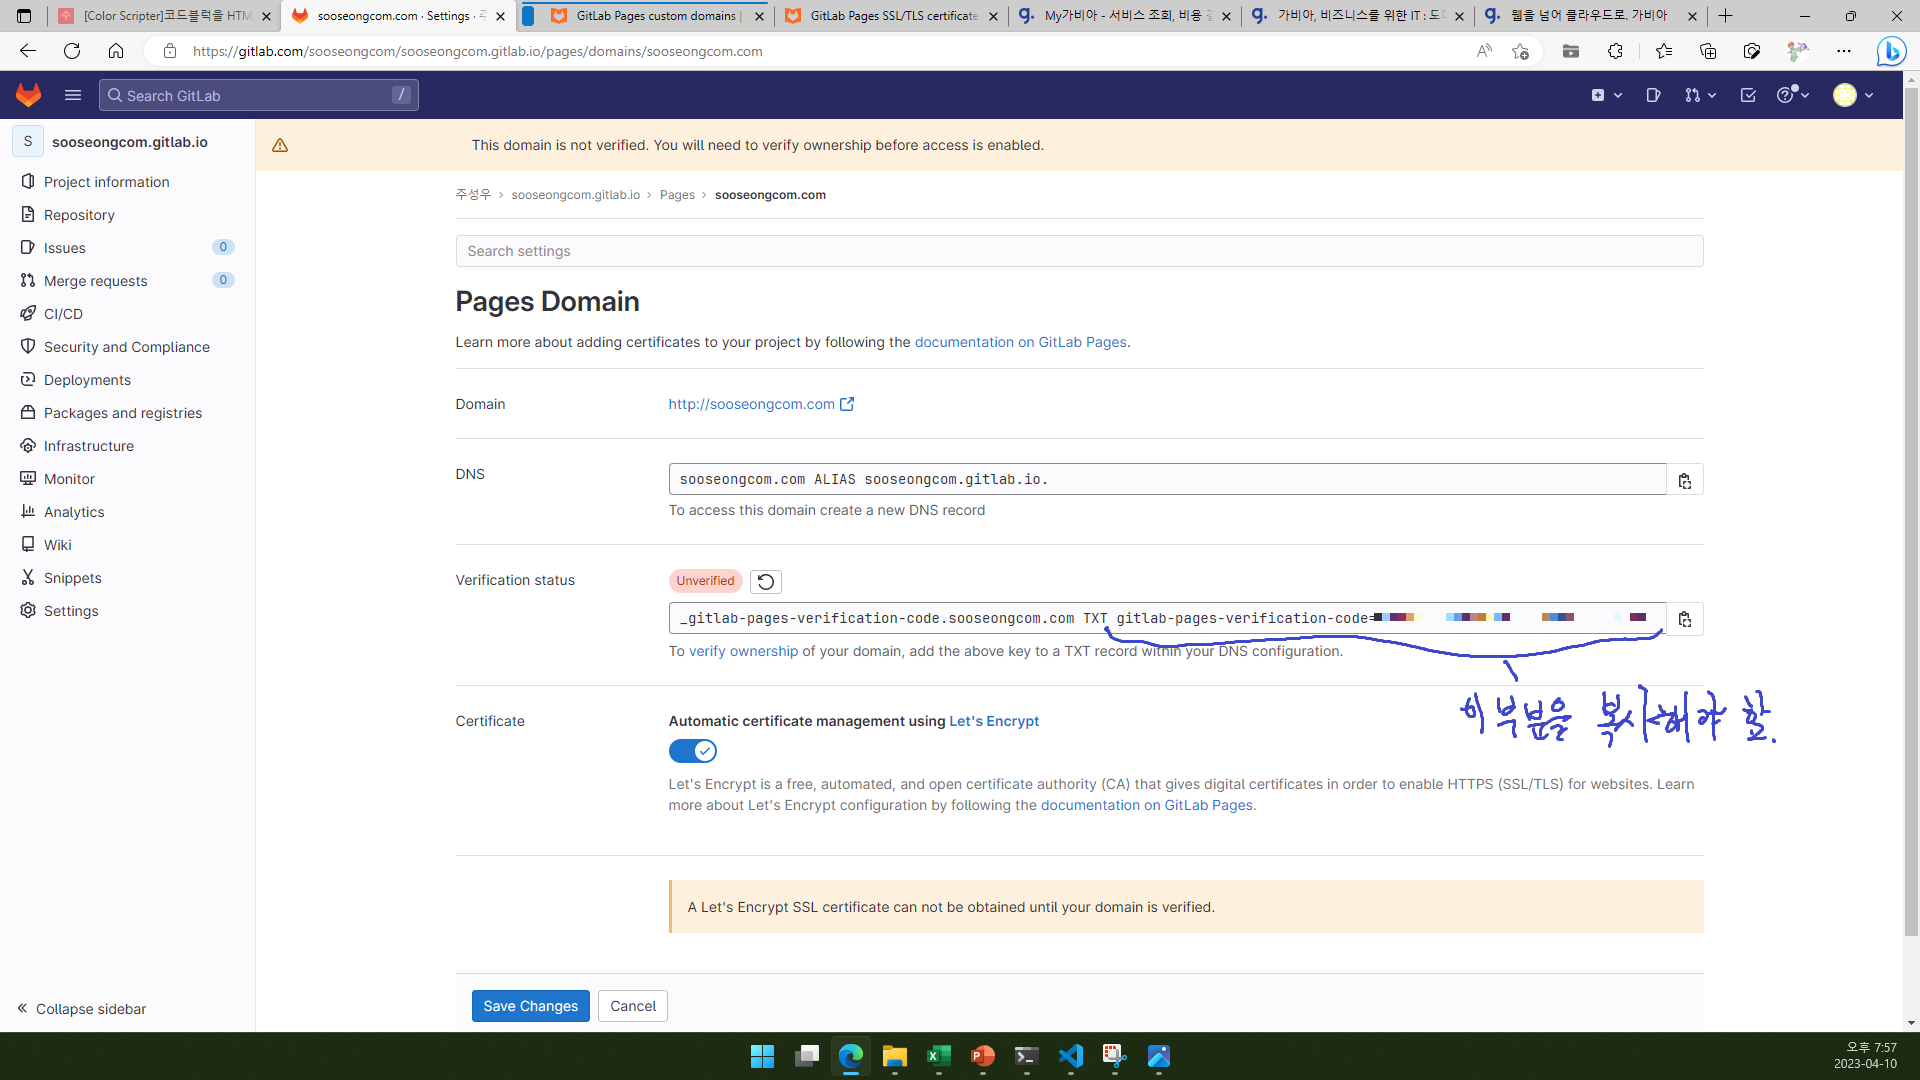The image size is (1920, 1080).
Task: Click the refresh verification status icon
Action: (765, 580)
